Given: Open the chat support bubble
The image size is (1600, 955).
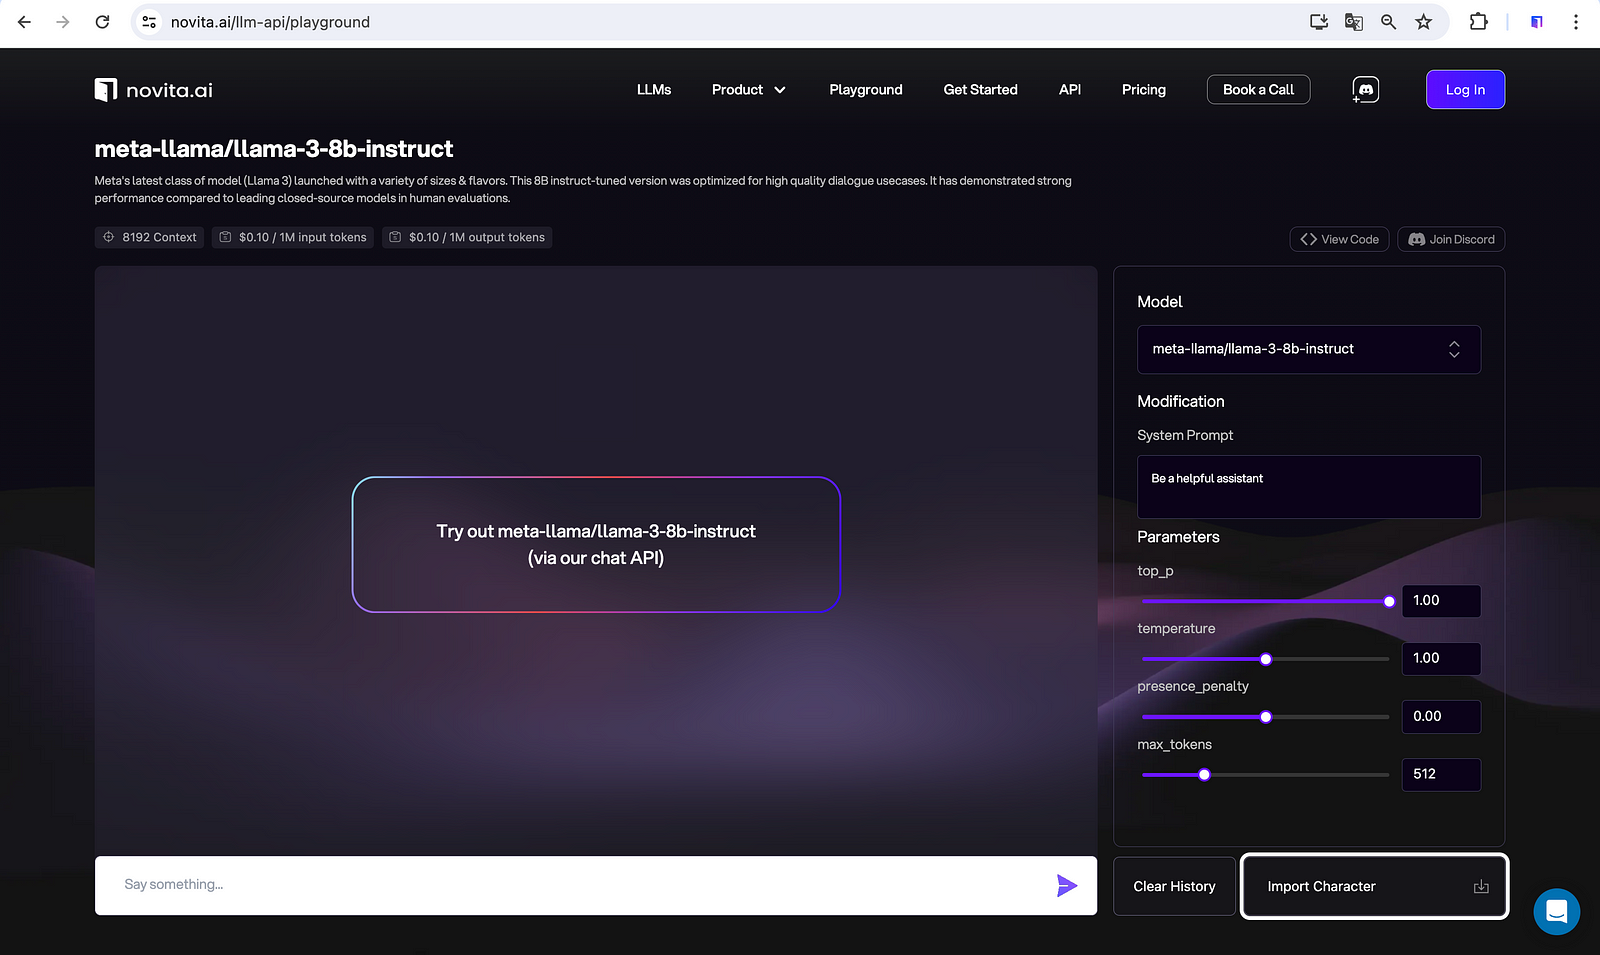Looking at the screenshot, I should click(1557, 912).
